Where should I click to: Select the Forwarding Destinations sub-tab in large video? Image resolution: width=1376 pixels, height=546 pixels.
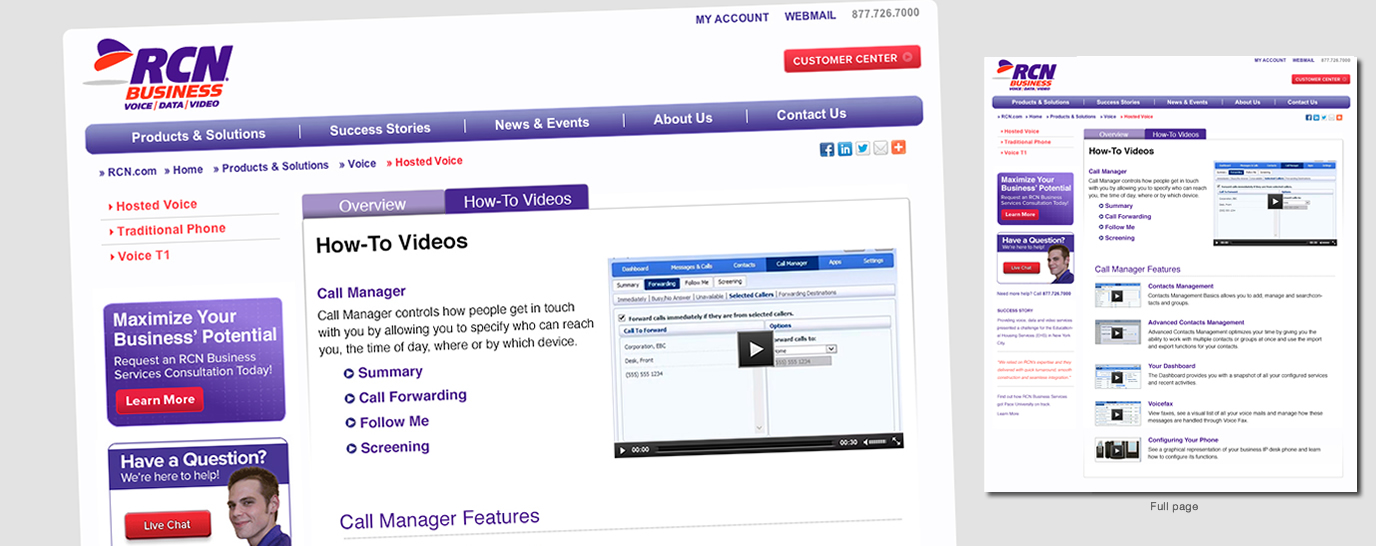[808, 294]
